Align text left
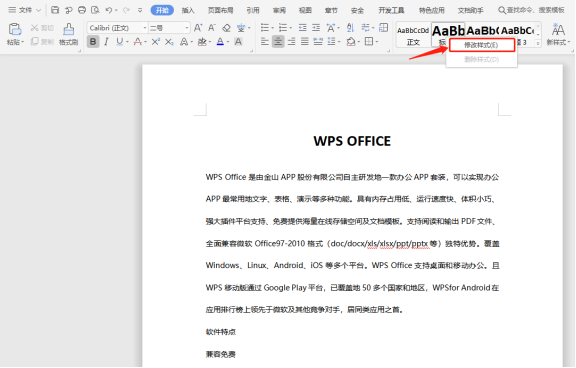The width and height of the screenshot is (576, 368). point(264,42)
